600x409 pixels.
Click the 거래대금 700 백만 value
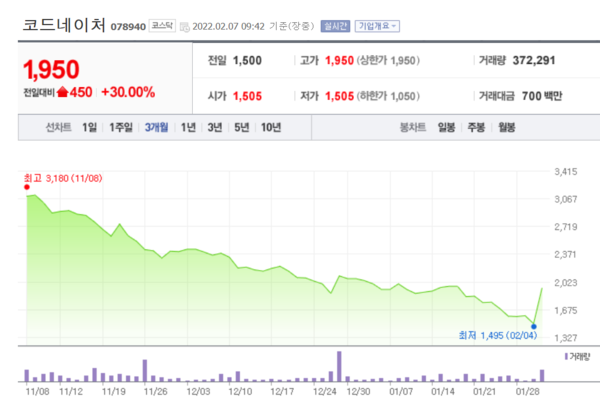[x=542, y=96]
